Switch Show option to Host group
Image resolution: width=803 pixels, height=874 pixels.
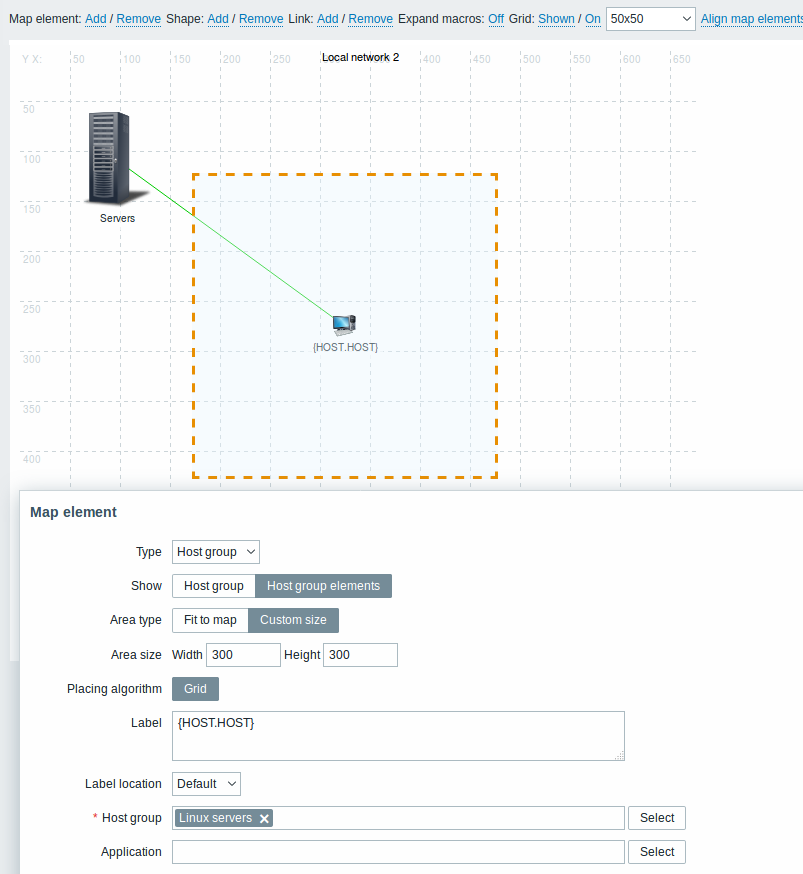(x=213, y=586)
